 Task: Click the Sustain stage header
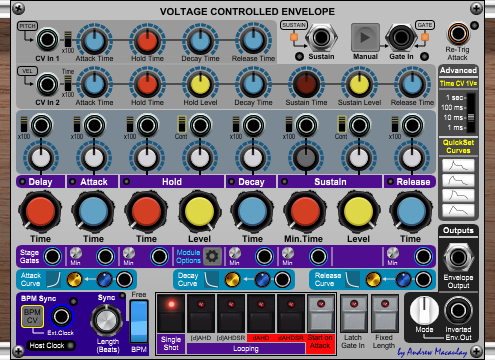coord(330,182)
